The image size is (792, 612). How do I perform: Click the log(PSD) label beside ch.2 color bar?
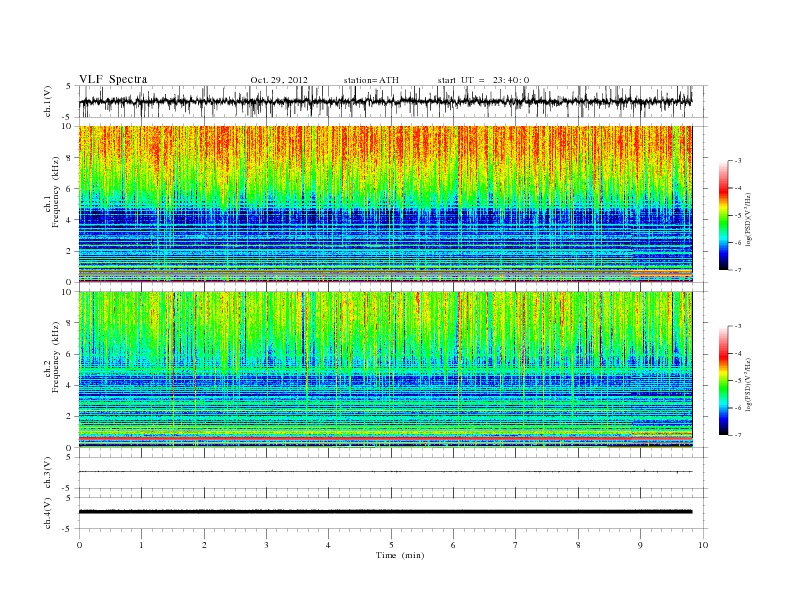(748, 384)
